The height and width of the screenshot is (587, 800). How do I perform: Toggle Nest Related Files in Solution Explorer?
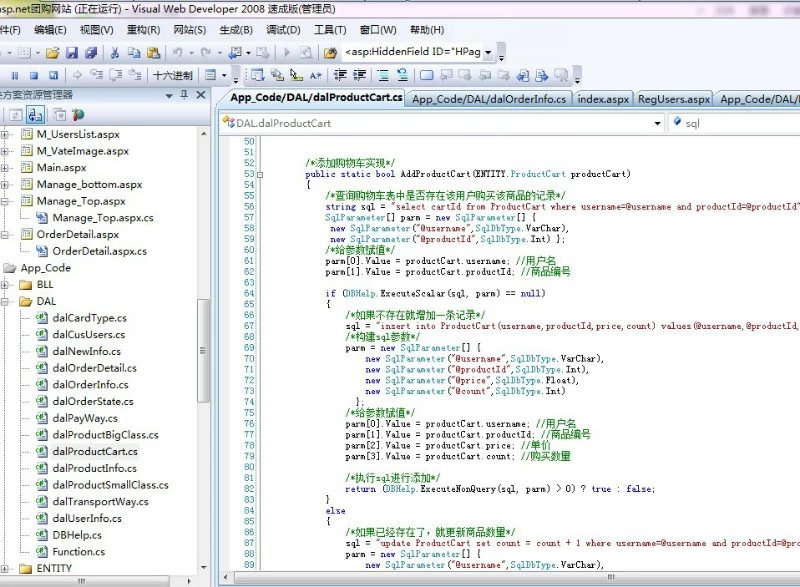click(x=35, y=115)
